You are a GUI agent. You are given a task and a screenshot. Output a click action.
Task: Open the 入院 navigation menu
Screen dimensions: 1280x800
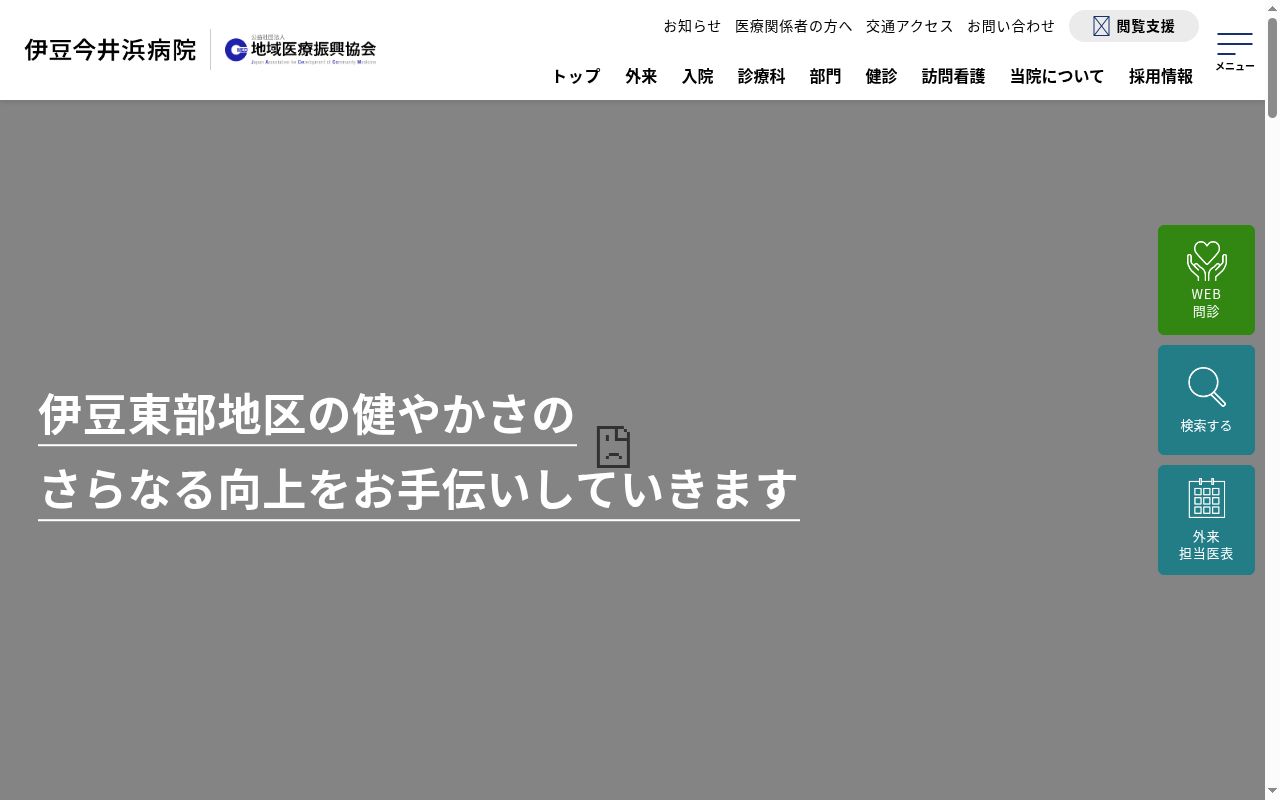click(698, 76)
